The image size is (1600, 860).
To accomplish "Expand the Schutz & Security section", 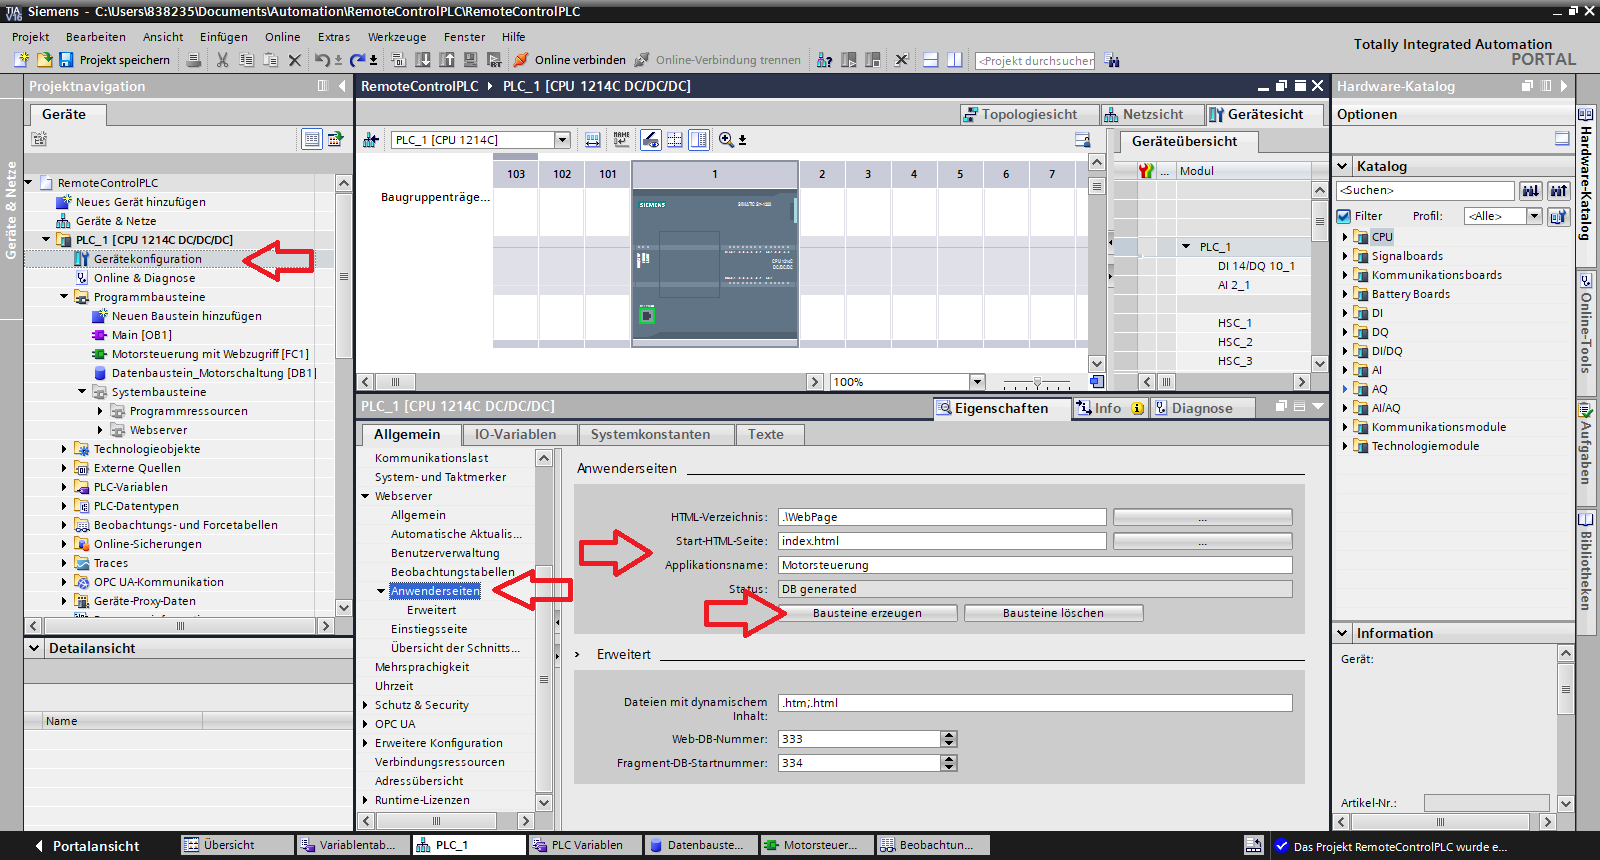I will pos(365,705).
